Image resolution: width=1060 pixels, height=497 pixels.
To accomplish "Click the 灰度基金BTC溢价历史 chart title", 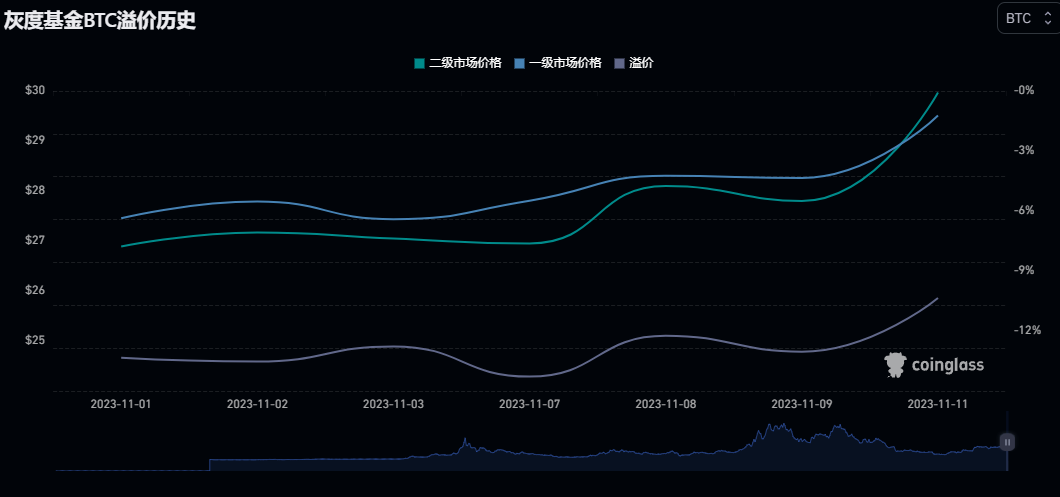I will (99, 20).
